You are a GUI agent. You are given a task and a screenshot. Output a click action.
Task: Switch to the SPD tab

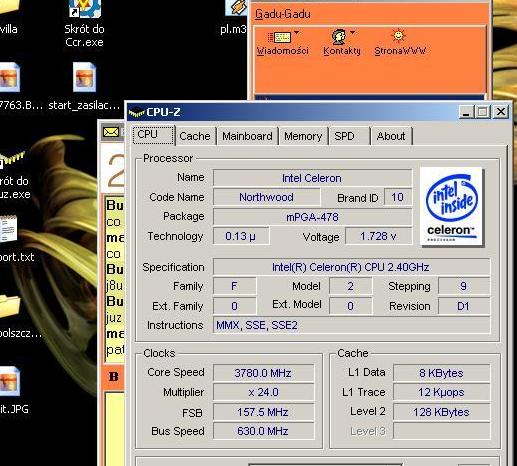click(x=349, y=136)
